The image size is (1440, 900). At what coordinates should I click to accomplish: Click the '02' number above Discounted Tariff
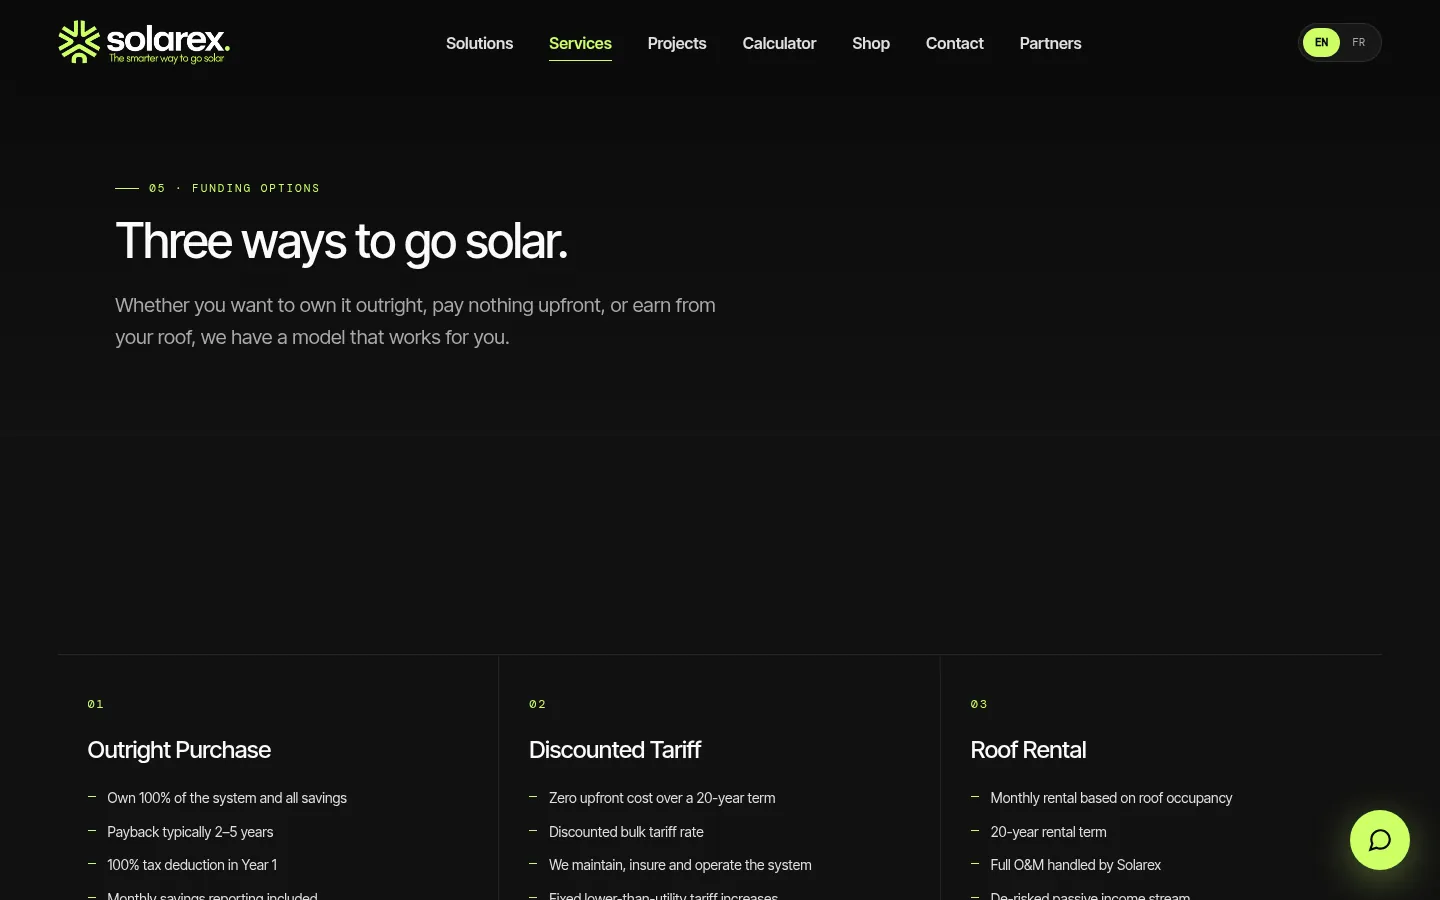coord(538,704)
